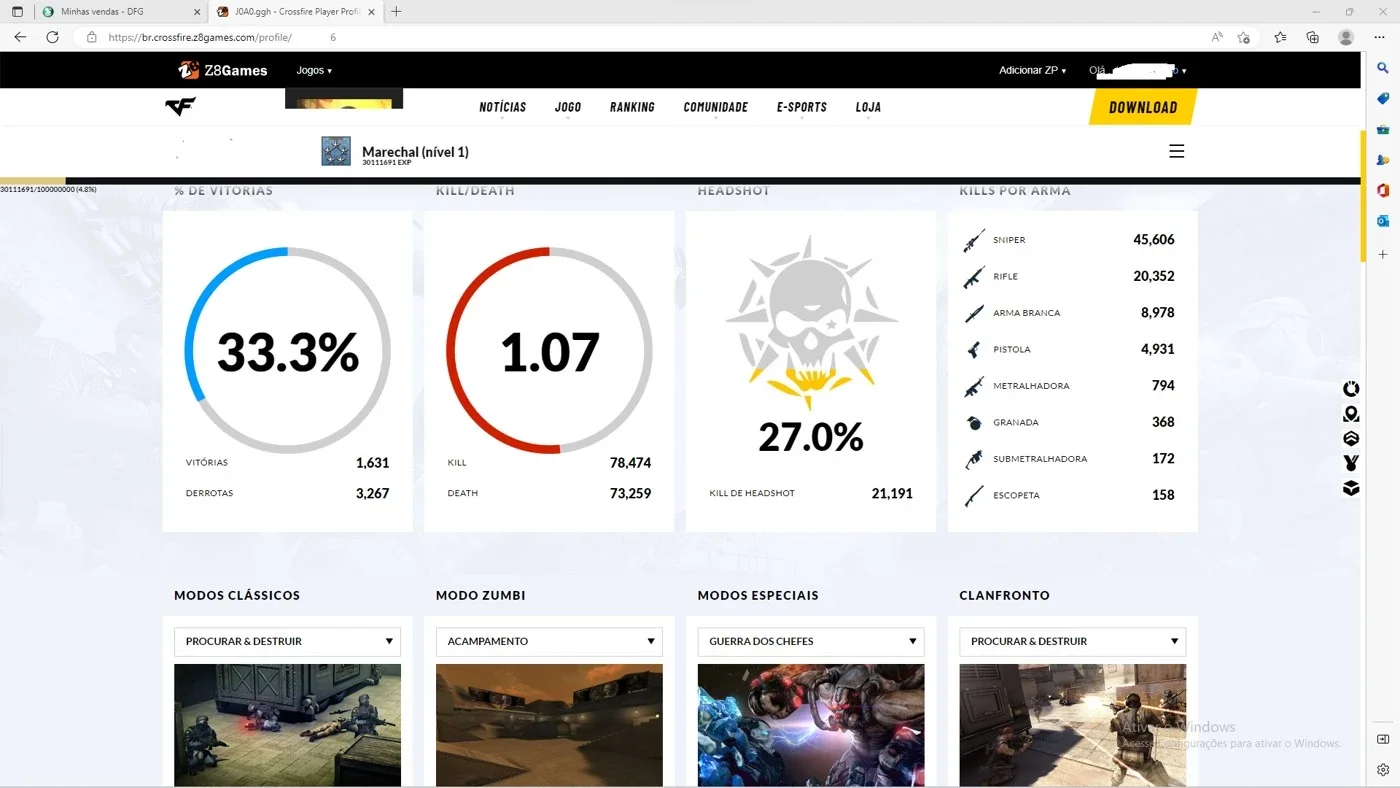Open the E-Sports menu
Viewport: 1400px width, 788px height.
click(802, 107)
